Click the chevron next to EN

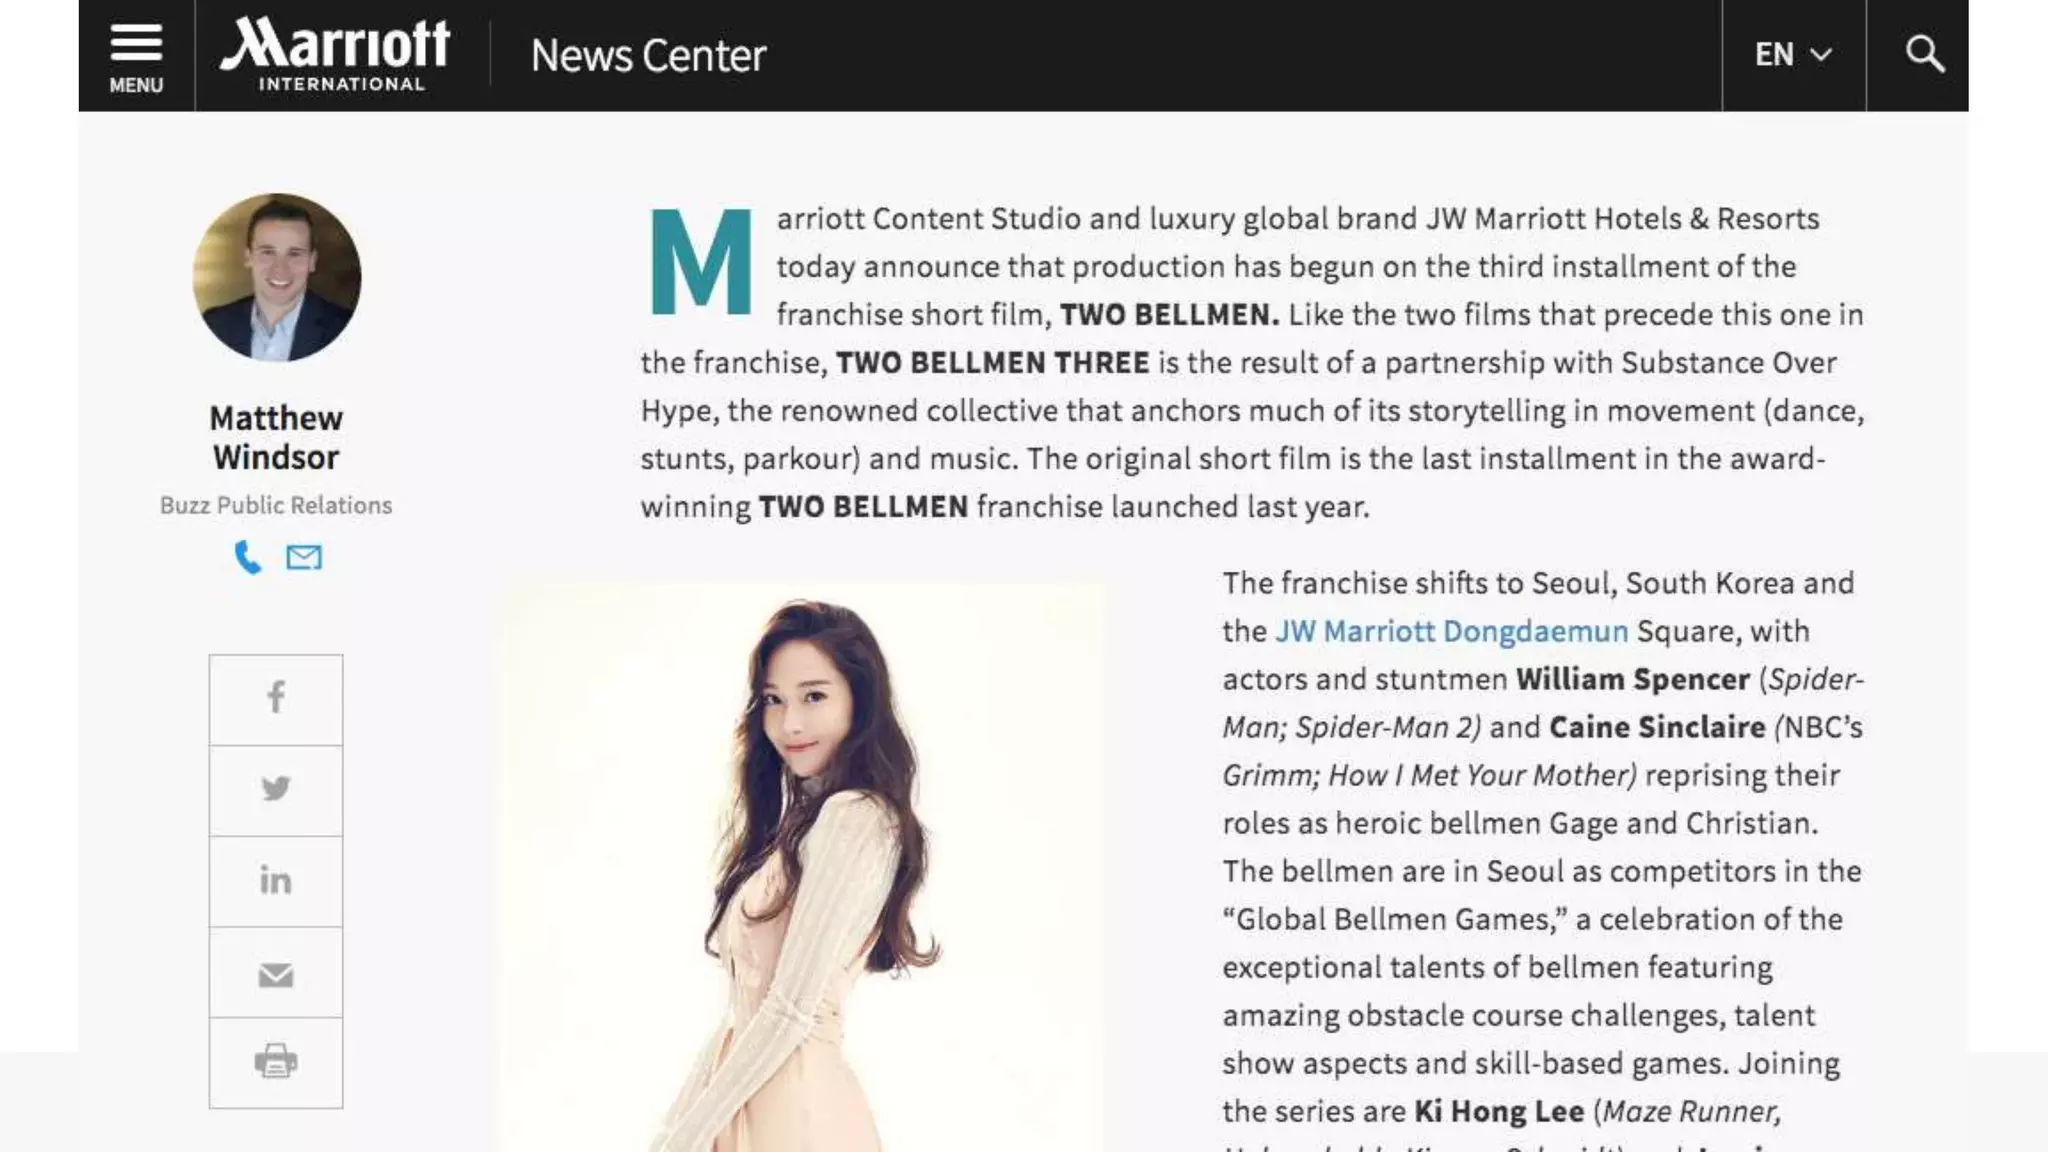[1822, 55]
